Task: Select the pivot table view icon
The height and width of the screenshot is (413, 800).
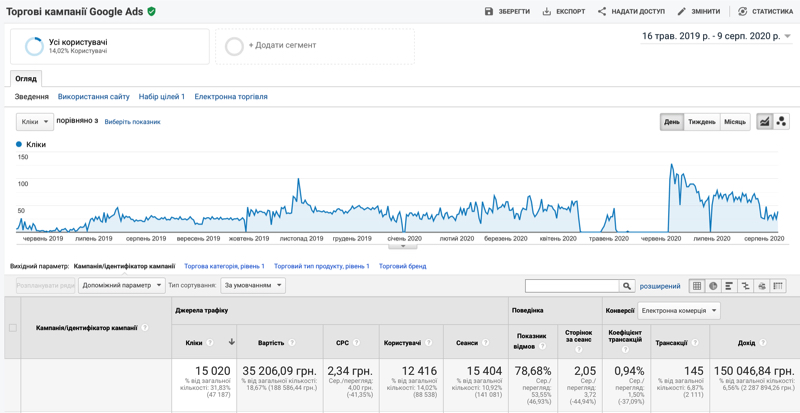Action: [778, 286]
